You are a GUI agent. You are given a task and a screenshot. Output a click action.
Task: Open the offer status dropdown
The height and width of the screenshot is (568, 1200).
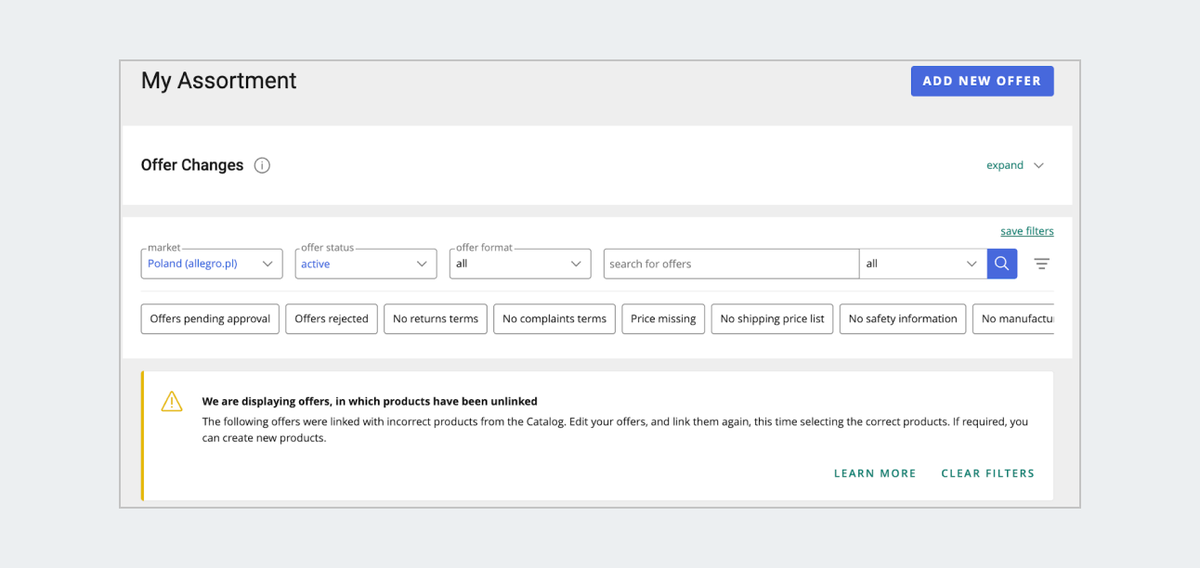(x=366, y=264)
